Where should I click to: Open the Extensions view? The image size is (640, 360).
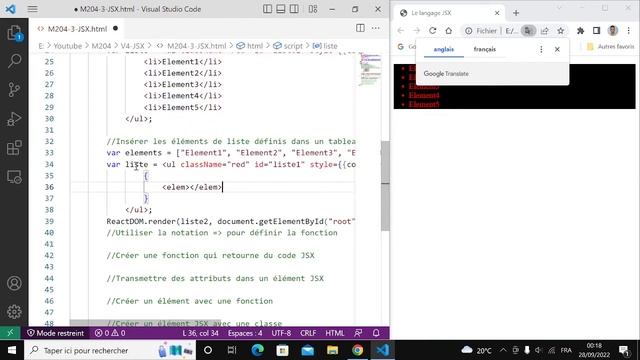pos(14,148)
